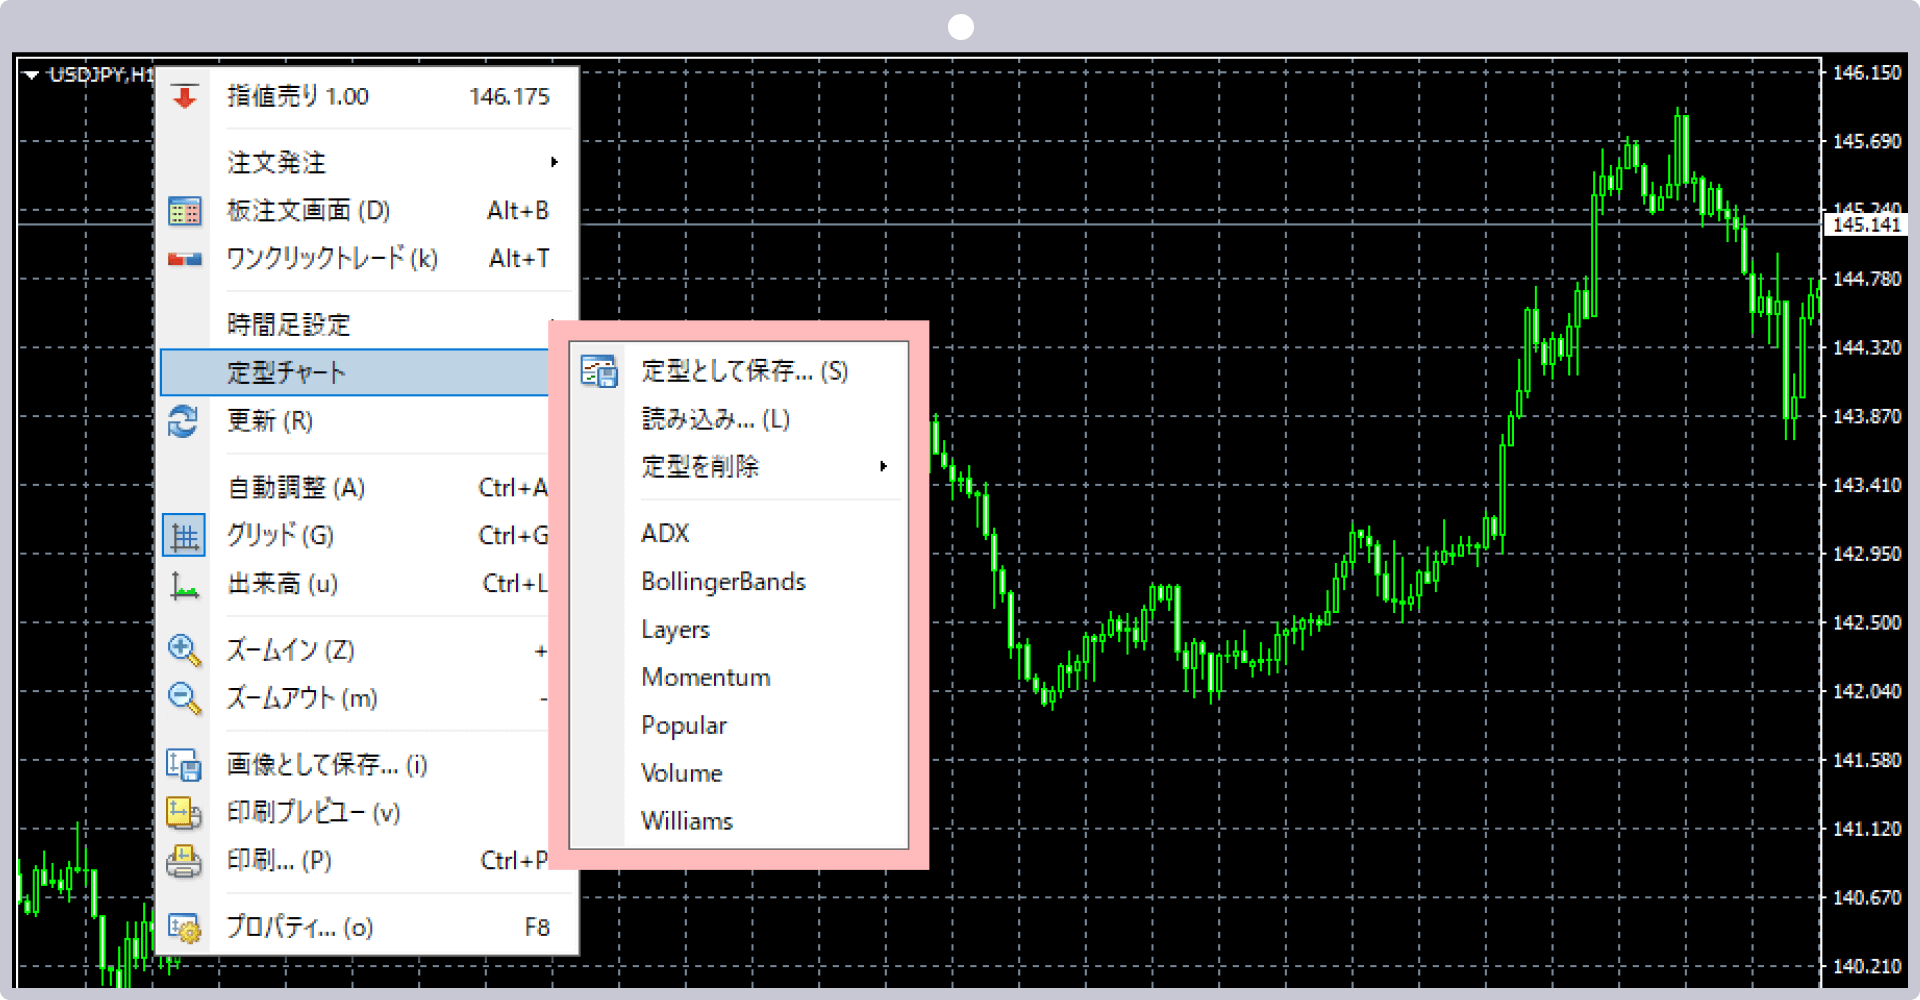The image size is (1920, 1000).
Task: Click the red sell limit arrow icon
Action: pos(184,96)
